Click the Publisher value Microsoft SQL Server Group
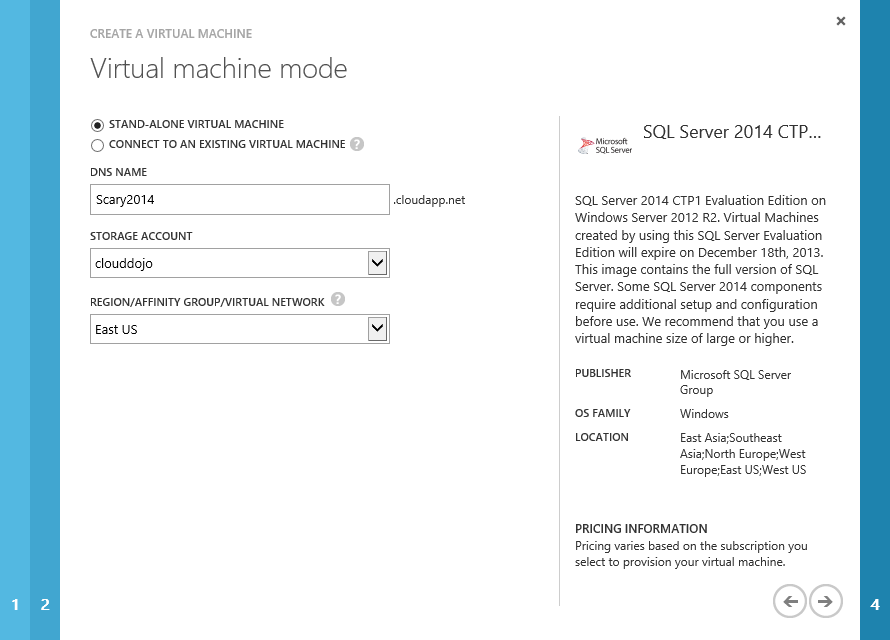Image resolution: width=890 pixels, height=640 pixels. [x=735, y=382]
